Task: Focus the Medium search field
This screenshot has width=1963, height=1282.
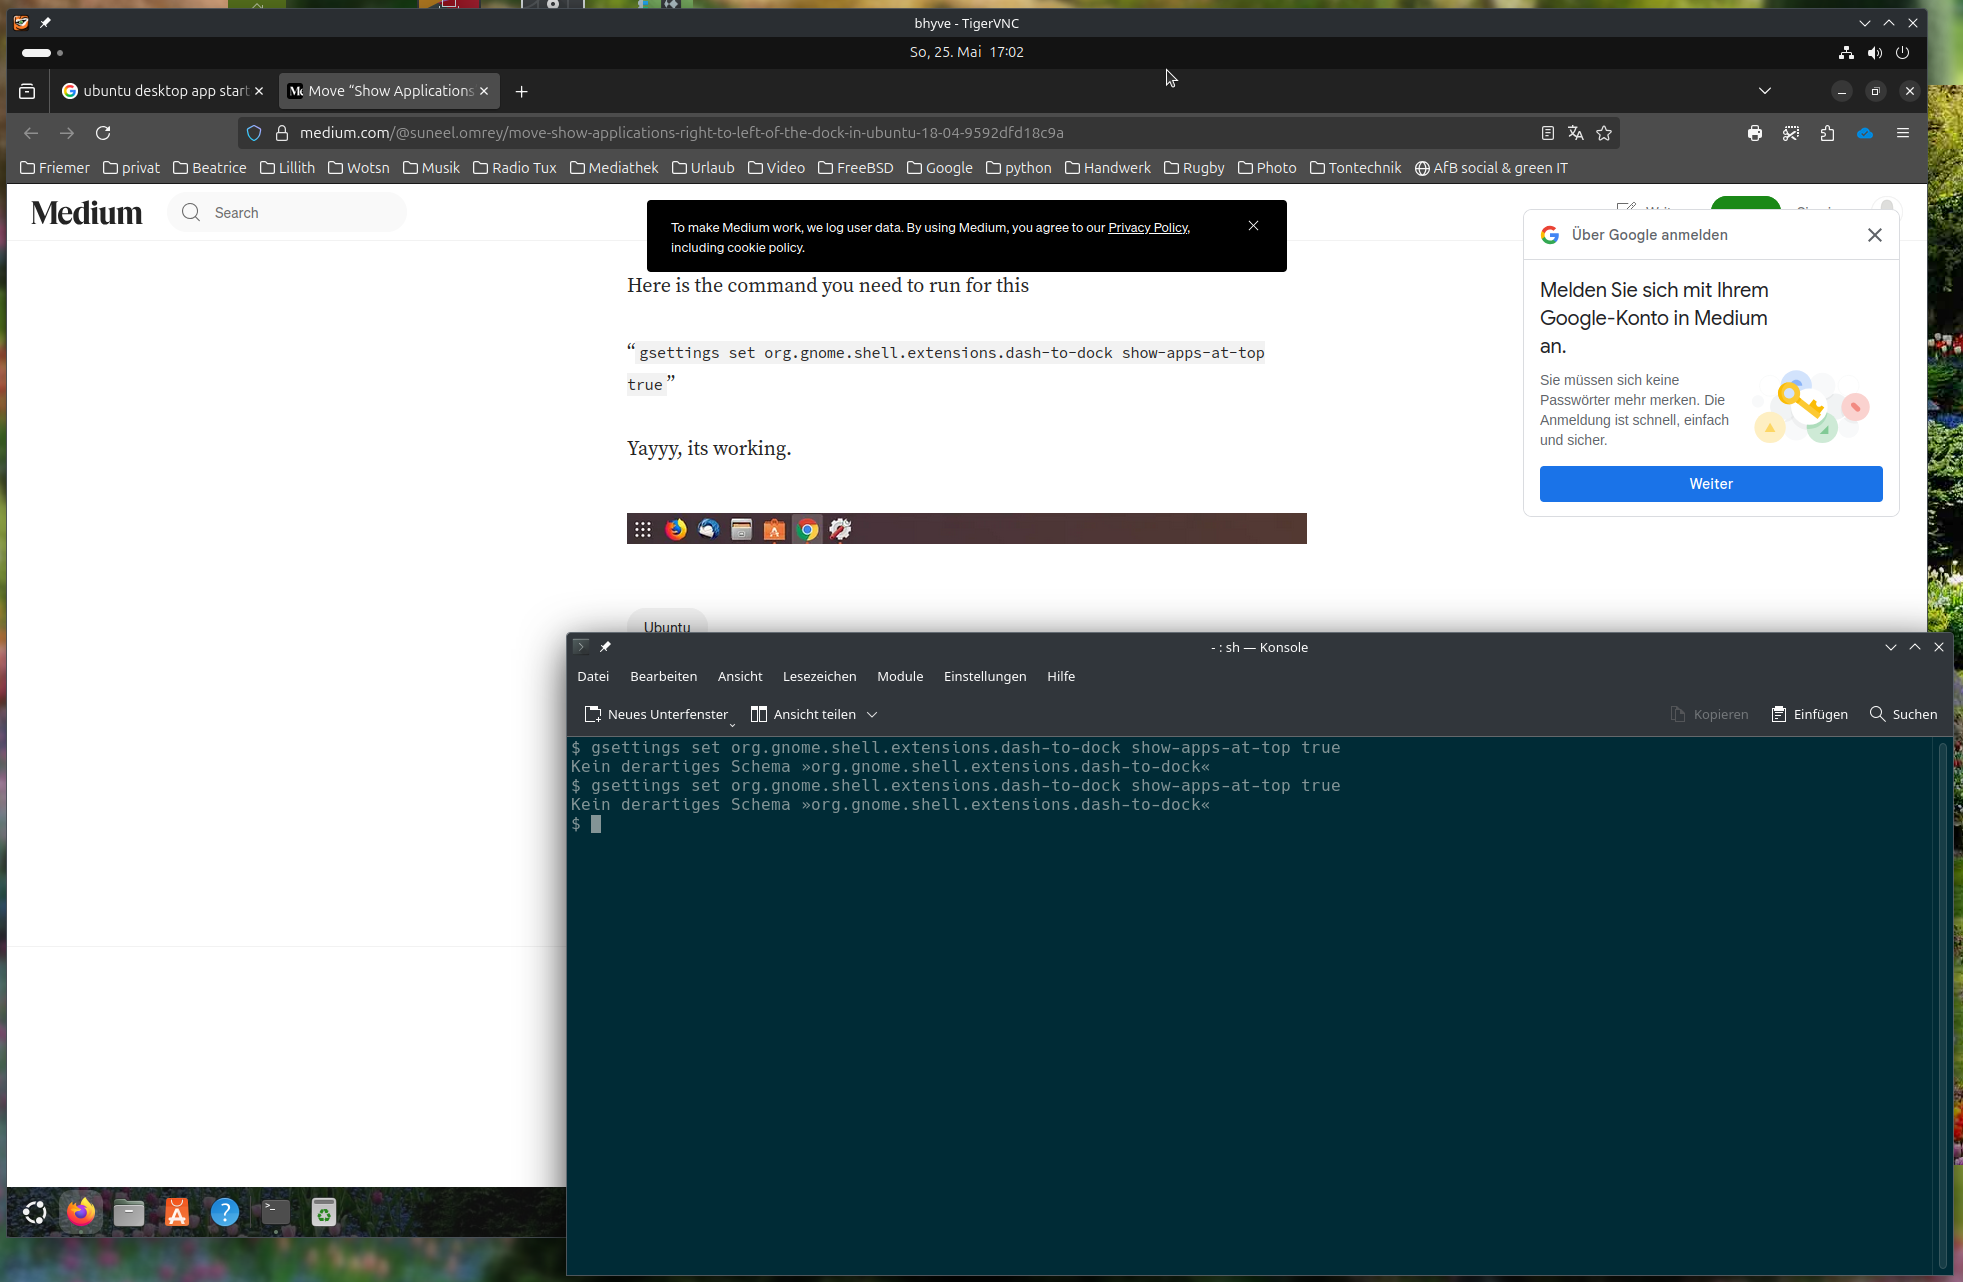Action: pos(287,212)
